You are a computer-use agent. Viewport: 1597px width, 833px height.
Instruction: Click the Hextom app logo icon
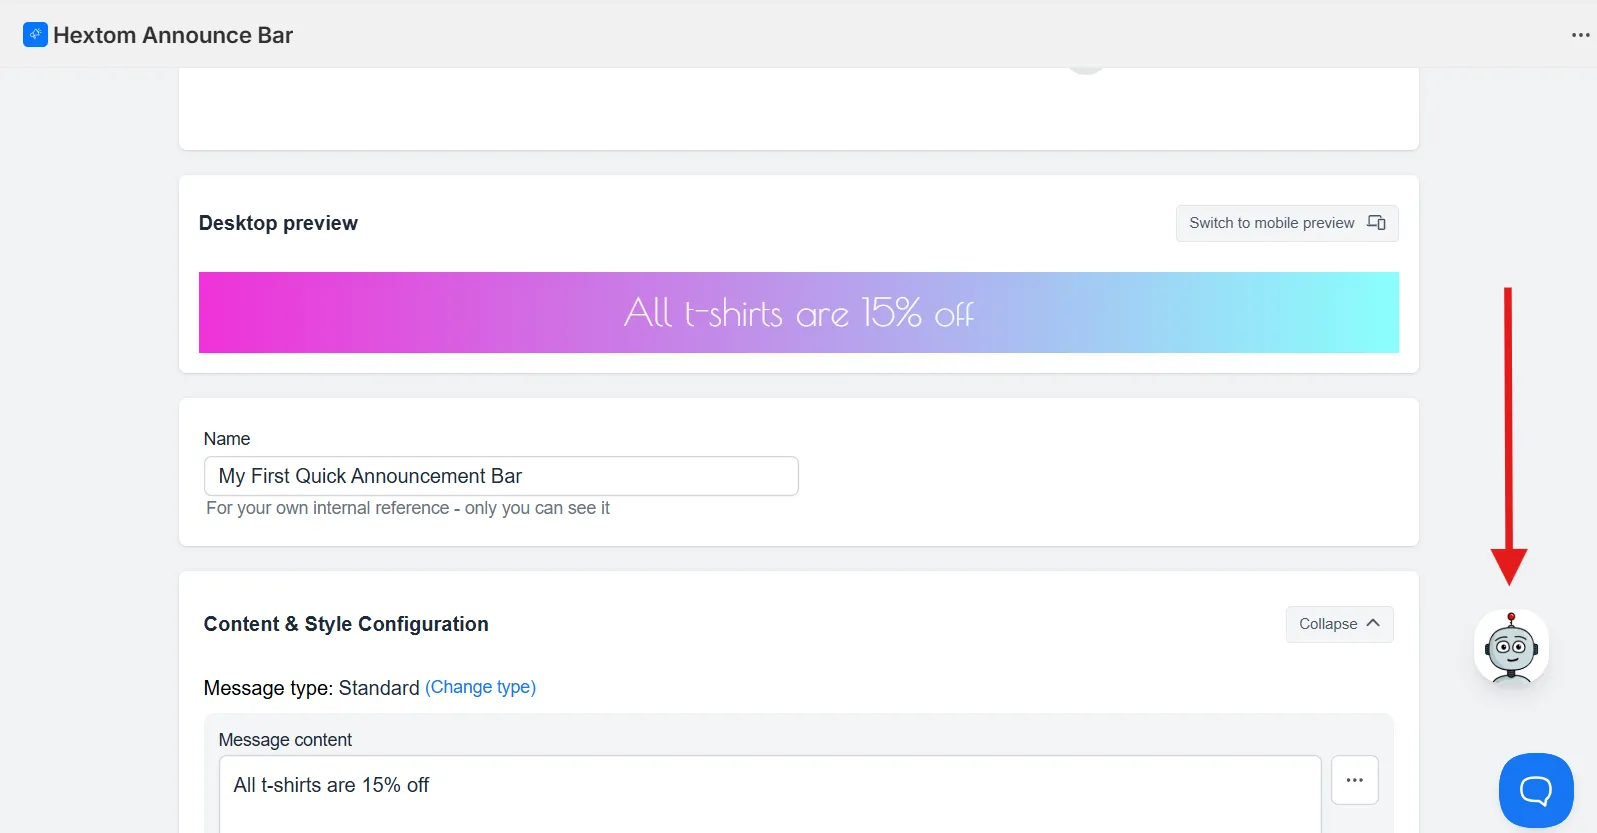pos(35,35)
